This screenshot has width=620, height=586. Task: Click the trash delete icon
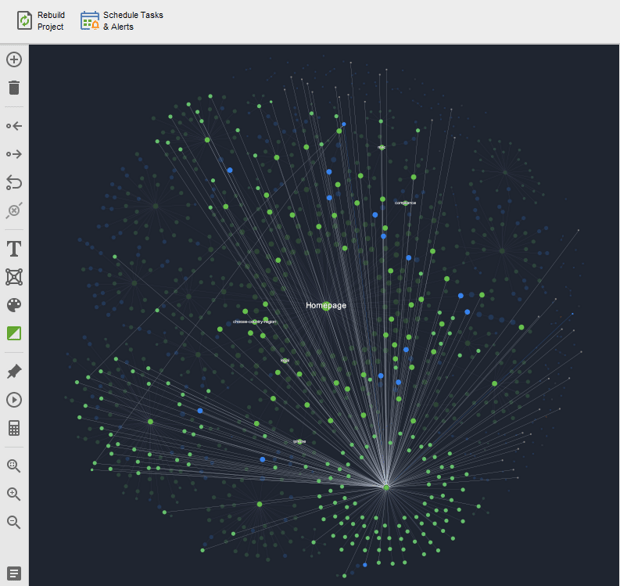click(x=14, y=88)
